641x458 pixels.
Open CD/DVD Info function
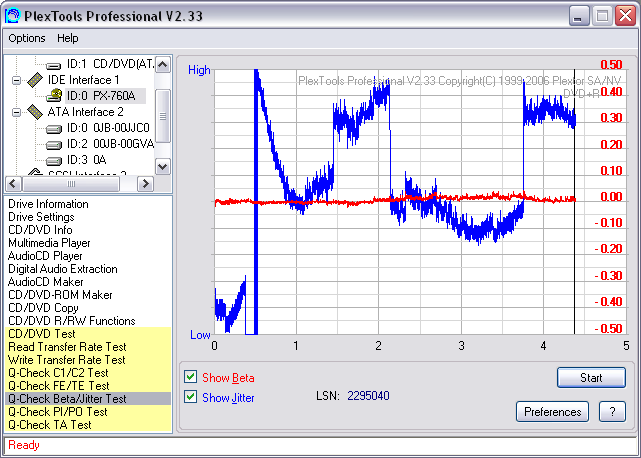(40, 230)
